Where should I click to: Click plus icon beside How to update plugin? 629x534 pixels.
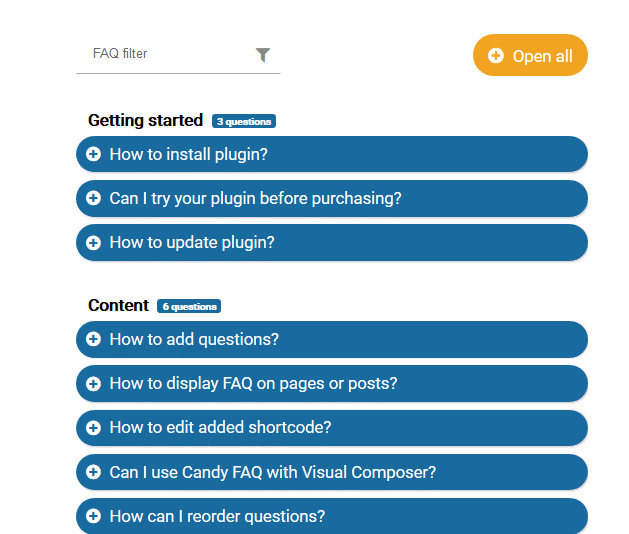pyautogui.click(x=93, y=243)
